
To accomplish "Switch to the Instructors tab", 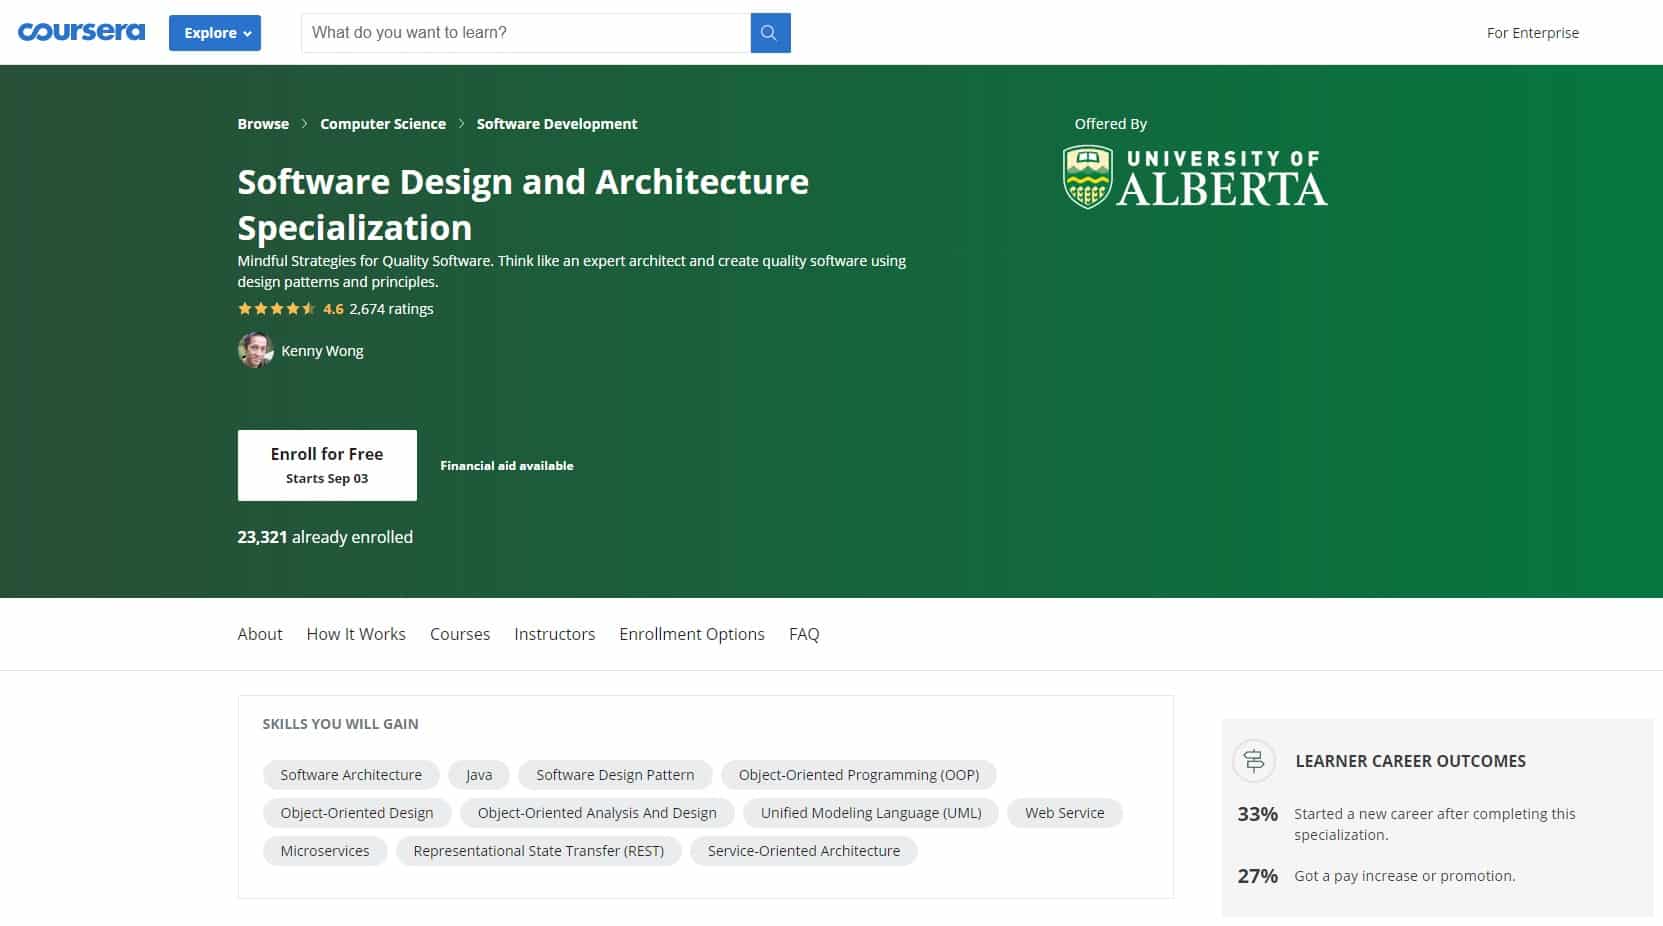I will [x=554, y=634].
